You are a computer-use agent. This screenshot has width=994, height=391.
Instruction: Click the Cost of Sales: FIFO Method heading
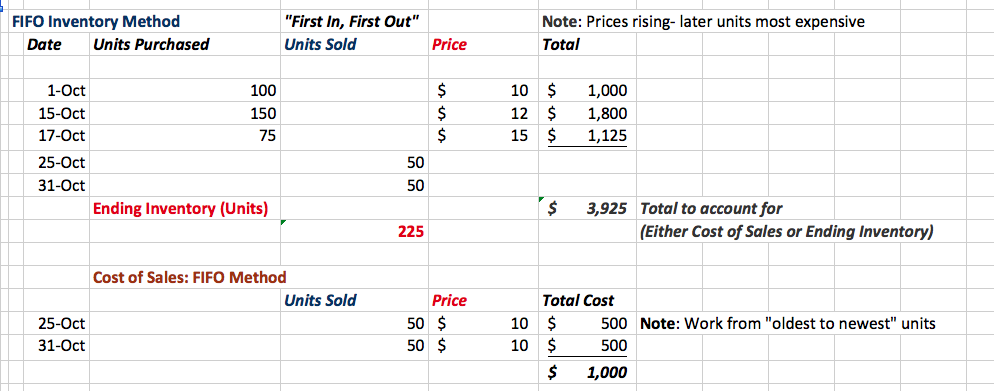(x=190, y=277)
